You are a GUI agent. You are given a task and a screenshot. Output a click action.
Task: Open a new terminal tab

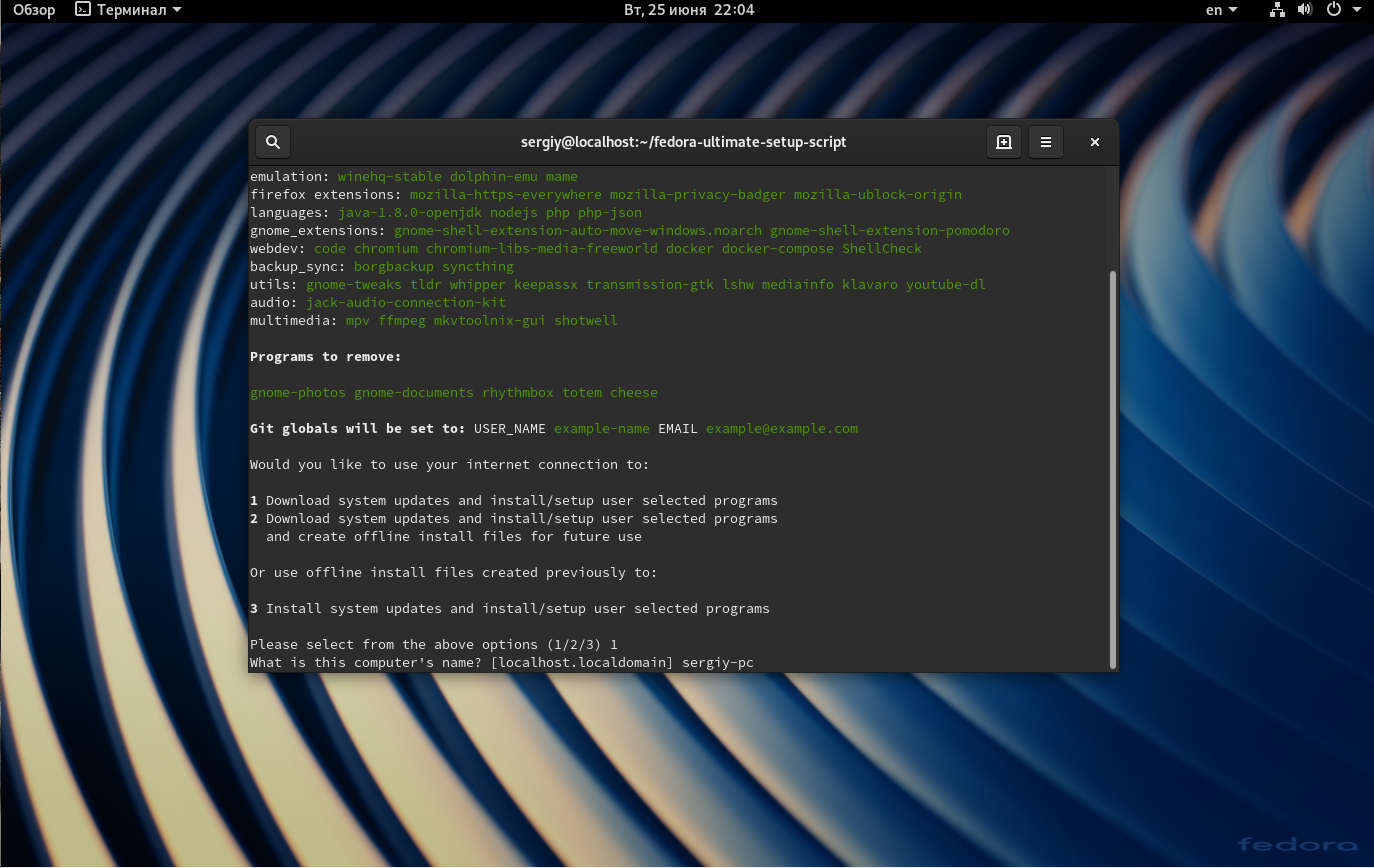1004,142
